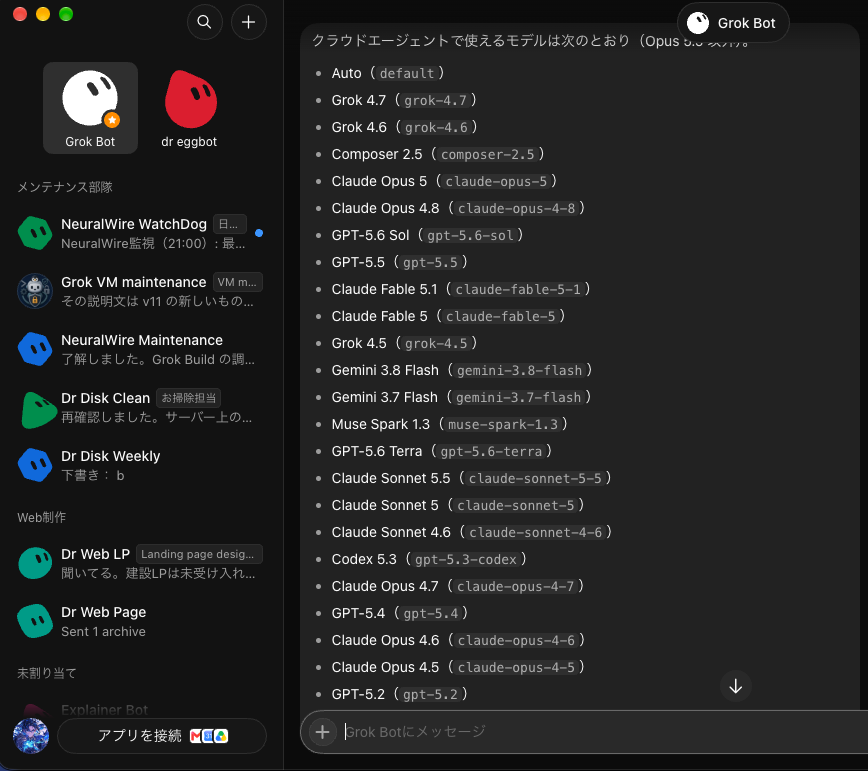Open Grok VM maintenance conversation
This screenshot has width=868, height=771.
(141, 291)
